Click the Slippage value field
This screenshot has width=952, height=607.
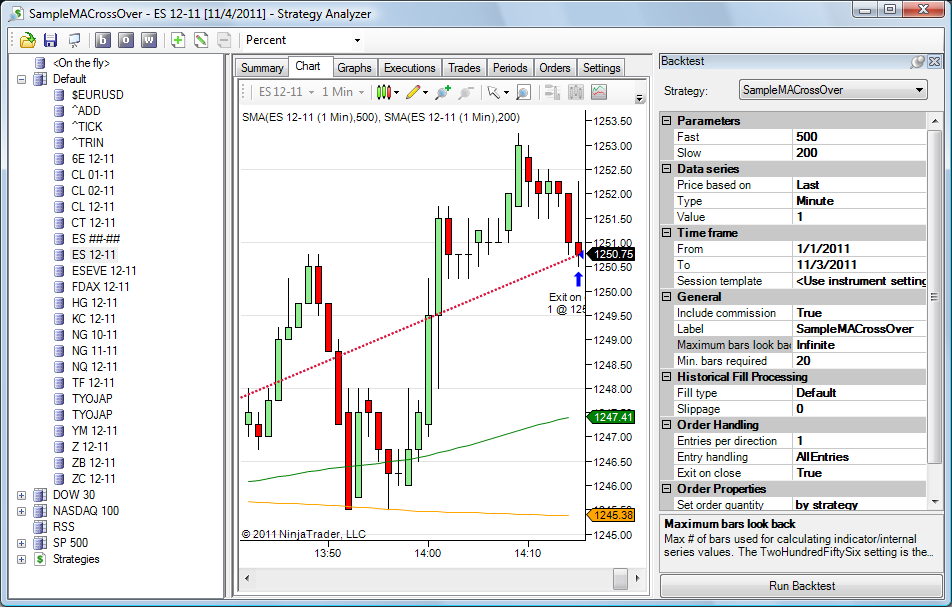860,409
